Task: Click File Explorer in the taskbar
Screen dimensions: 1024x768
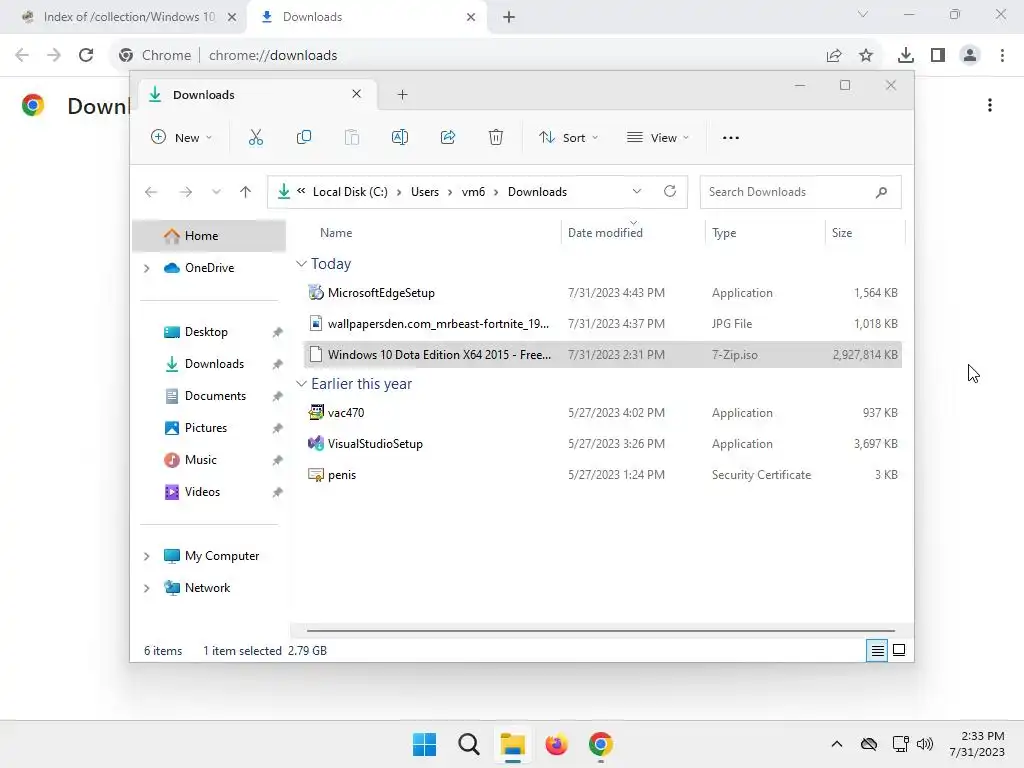Action: coord(513,744)
